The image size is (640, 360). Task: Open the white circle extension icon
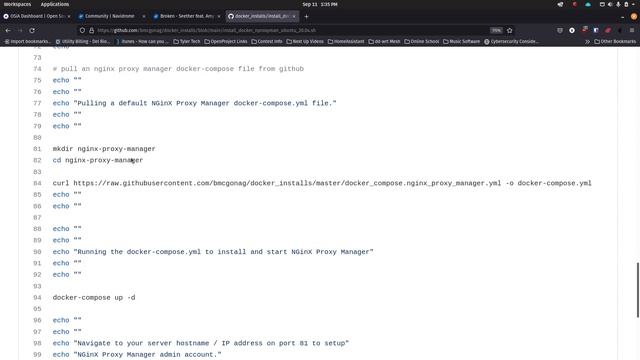click(572, 30)
